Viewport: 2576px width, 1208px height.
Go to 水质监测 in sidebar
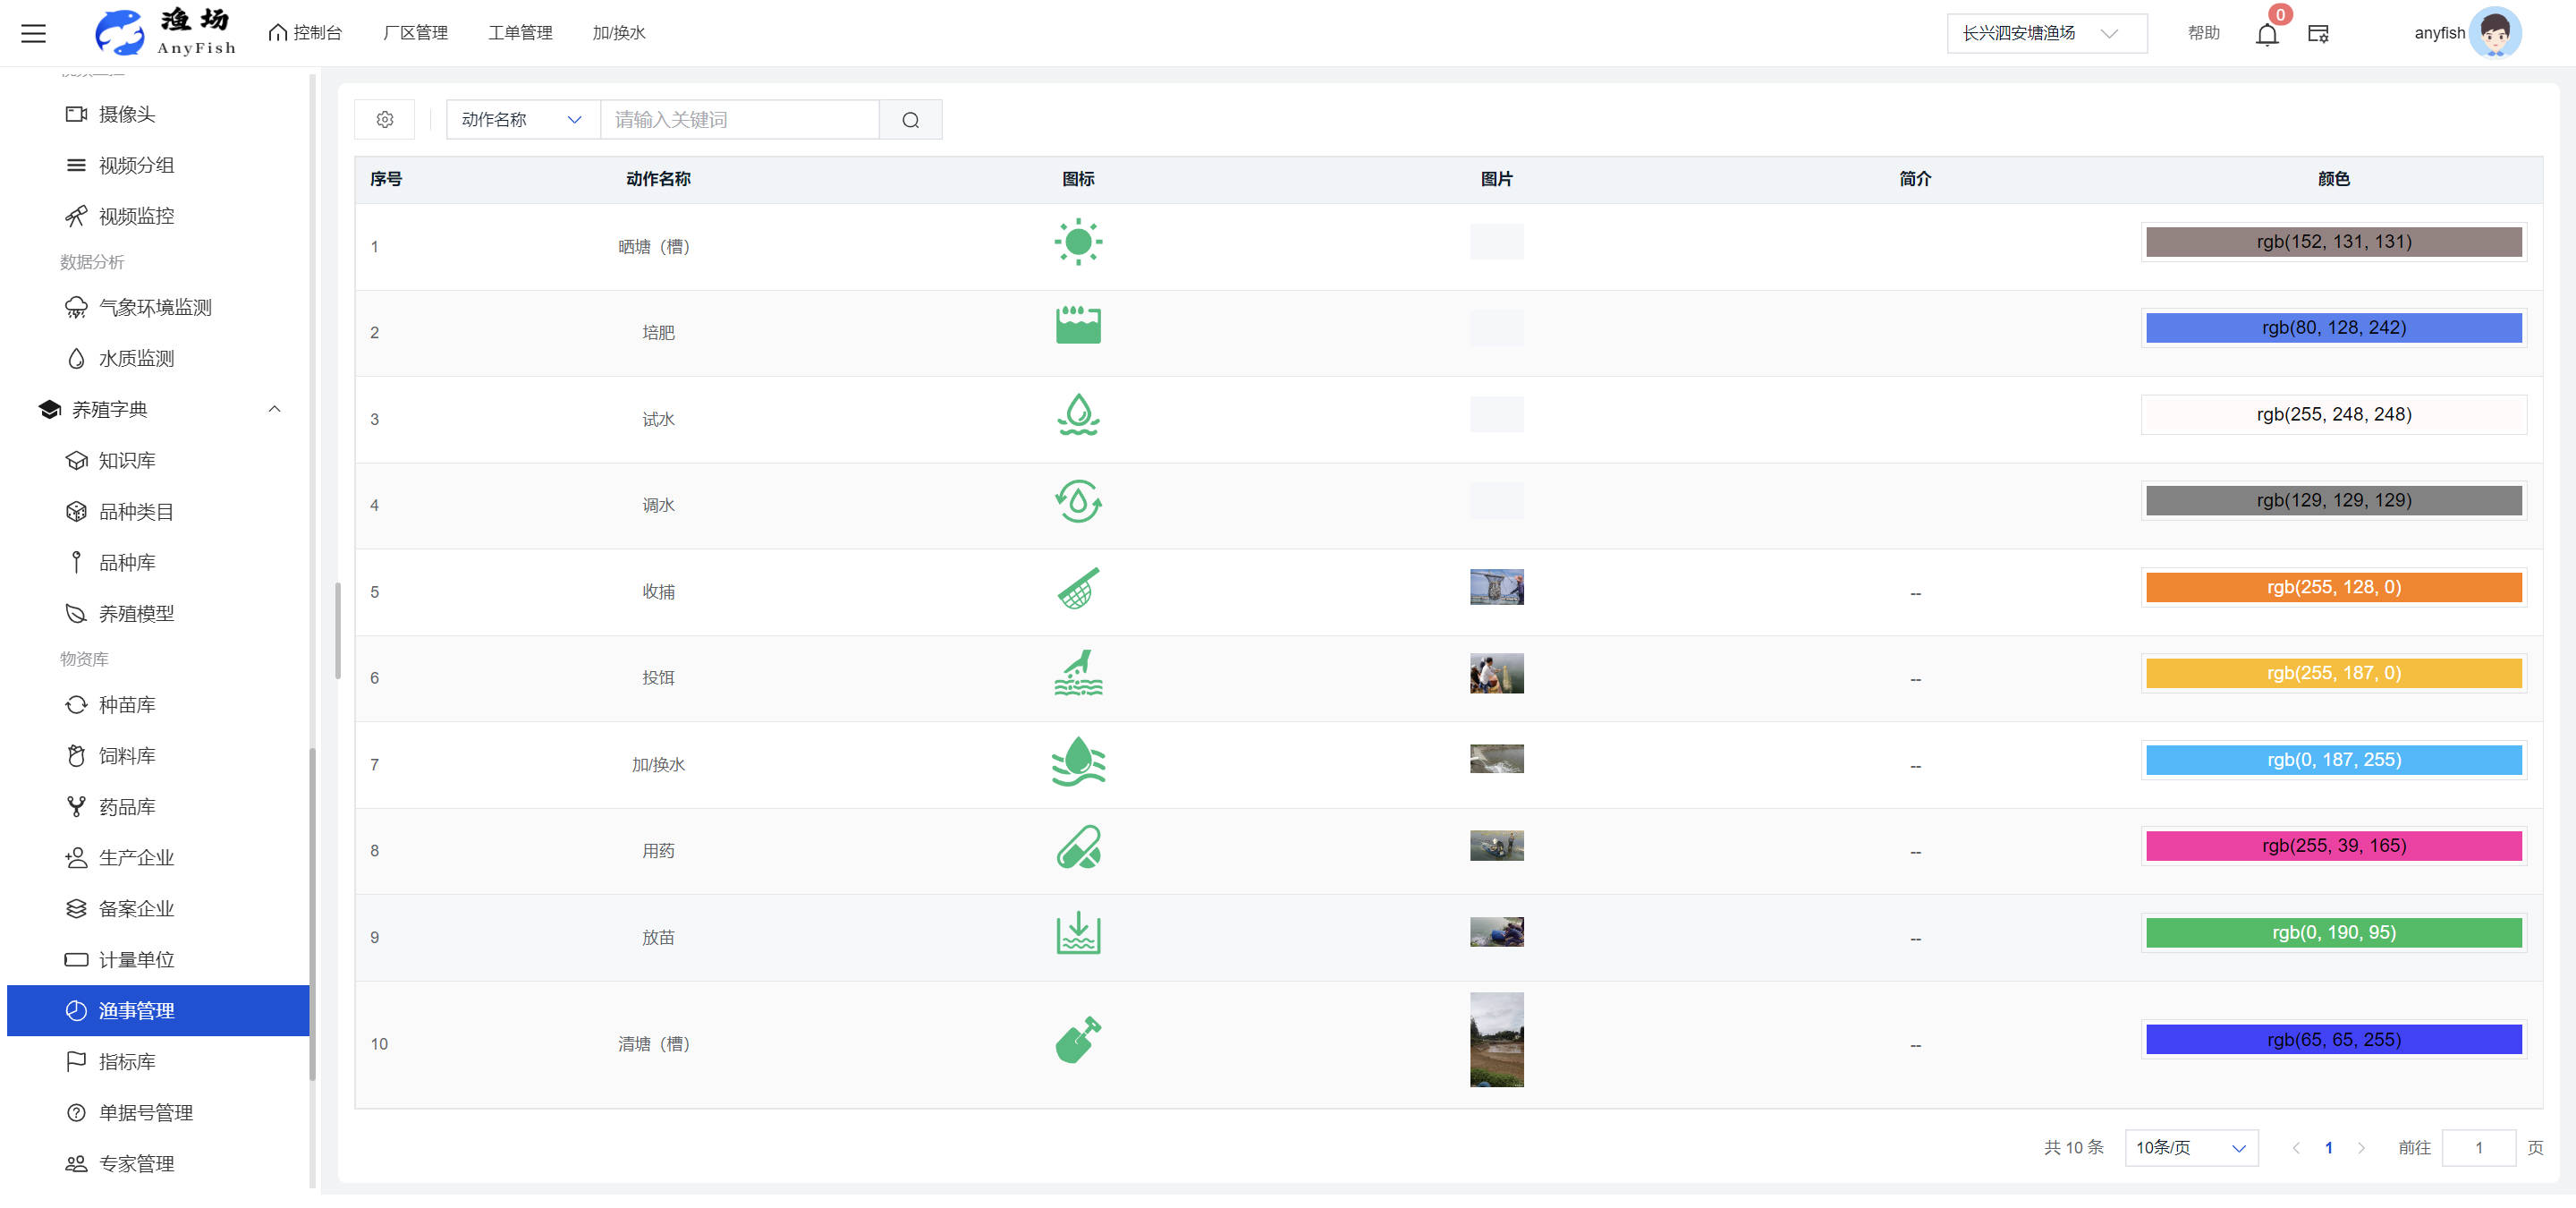click(x=136, y=358)
